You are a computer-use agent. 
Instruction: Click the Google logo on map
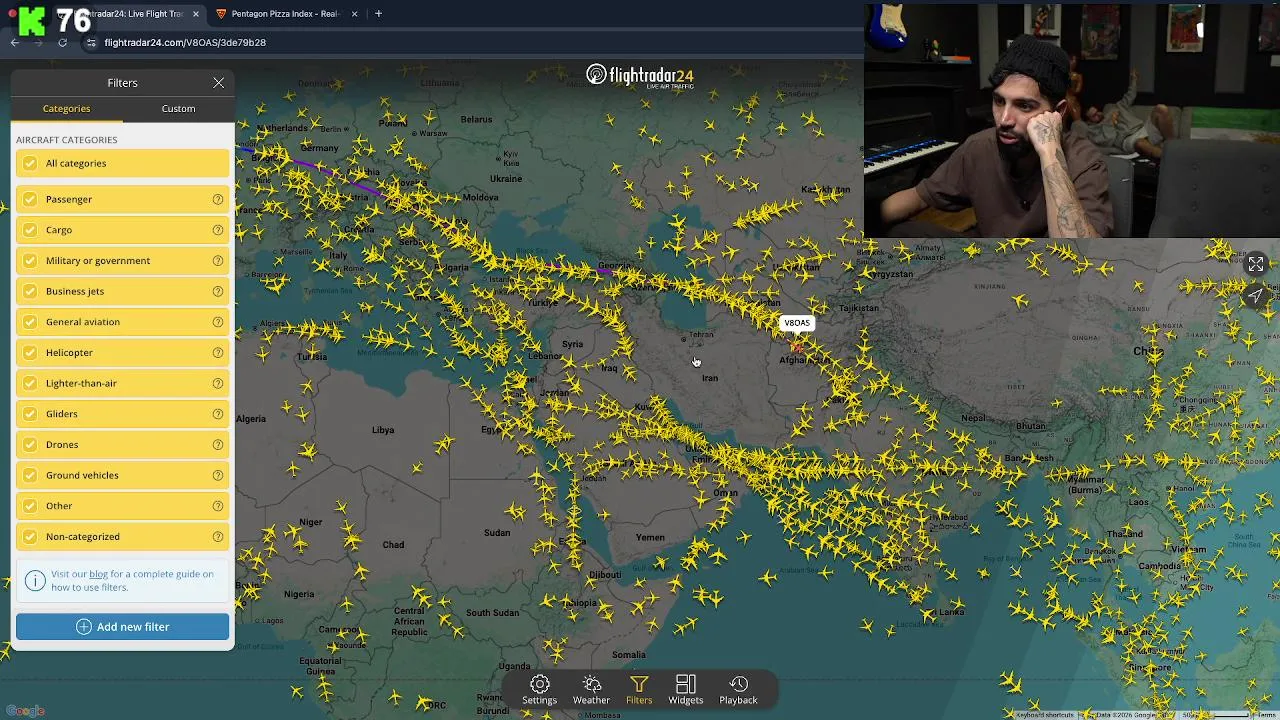click(x=24, y=711)
